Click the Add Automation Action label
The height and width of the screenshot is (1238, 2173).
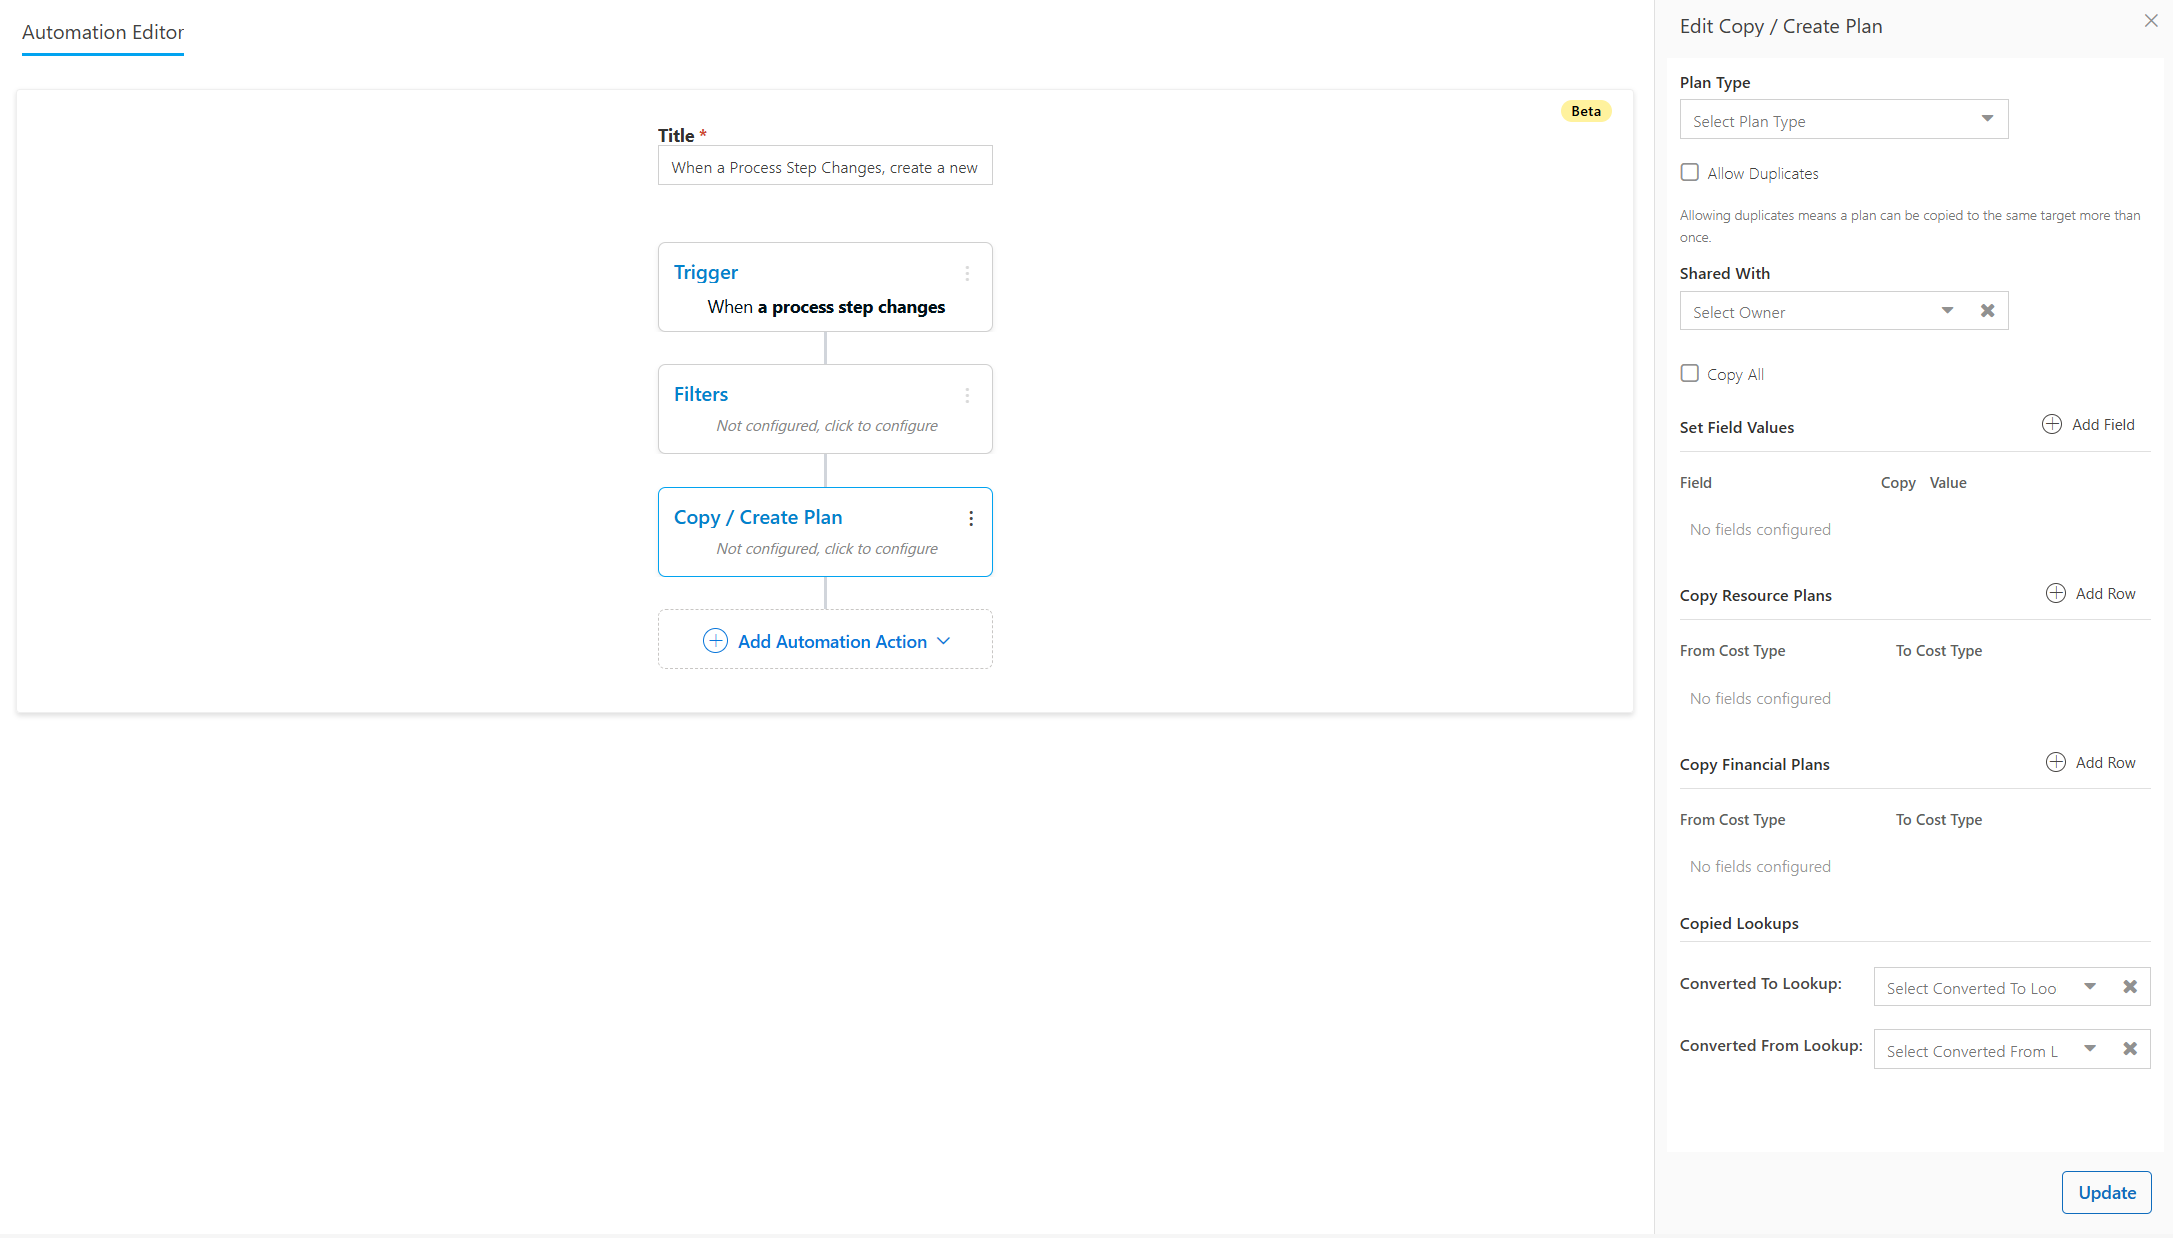[832, 642]
